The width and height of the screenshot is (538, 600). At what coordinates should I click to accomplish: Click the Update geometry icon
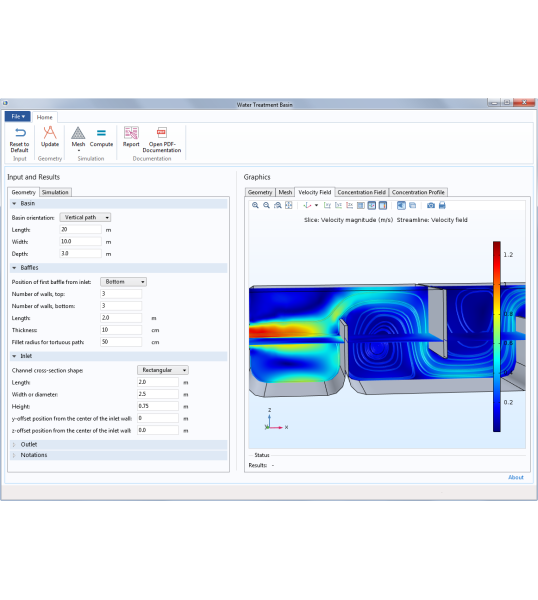tap(50, 133)
